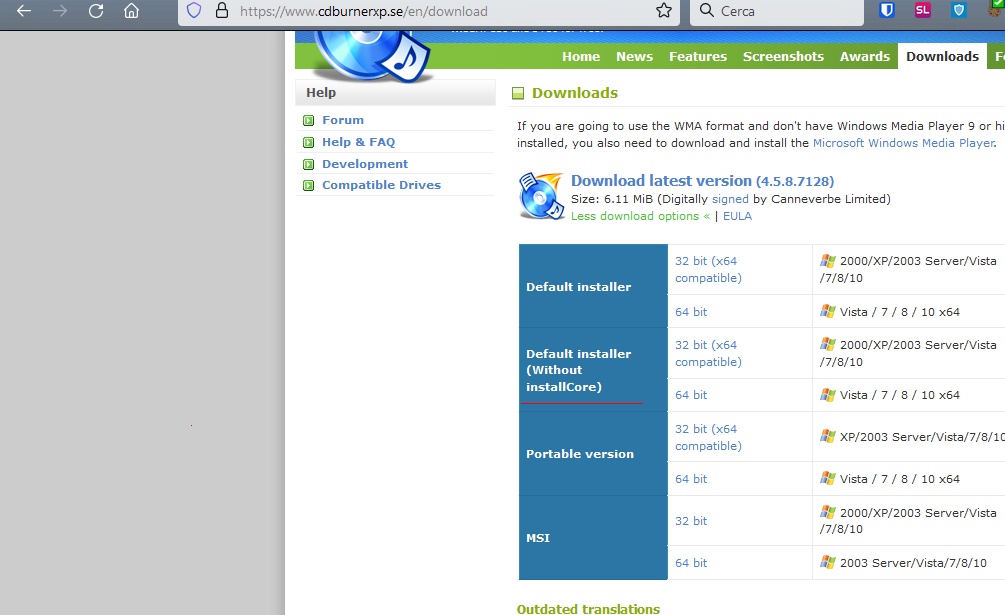Click the Windows flag icon in Portable version 64 bit row
Screen dimensions: 1005x615
point(827,478)
